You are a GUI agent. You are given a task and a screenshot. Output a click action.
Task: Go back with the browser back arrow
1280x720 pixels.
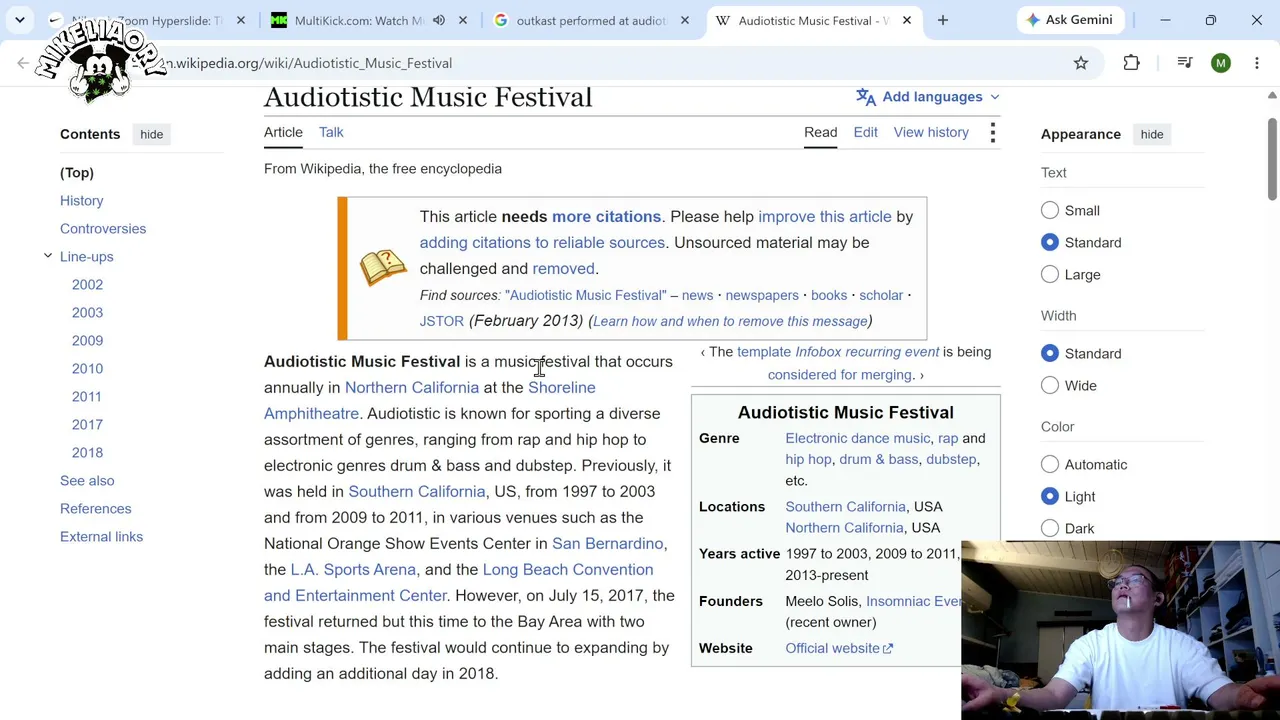[x=23, y=63]
